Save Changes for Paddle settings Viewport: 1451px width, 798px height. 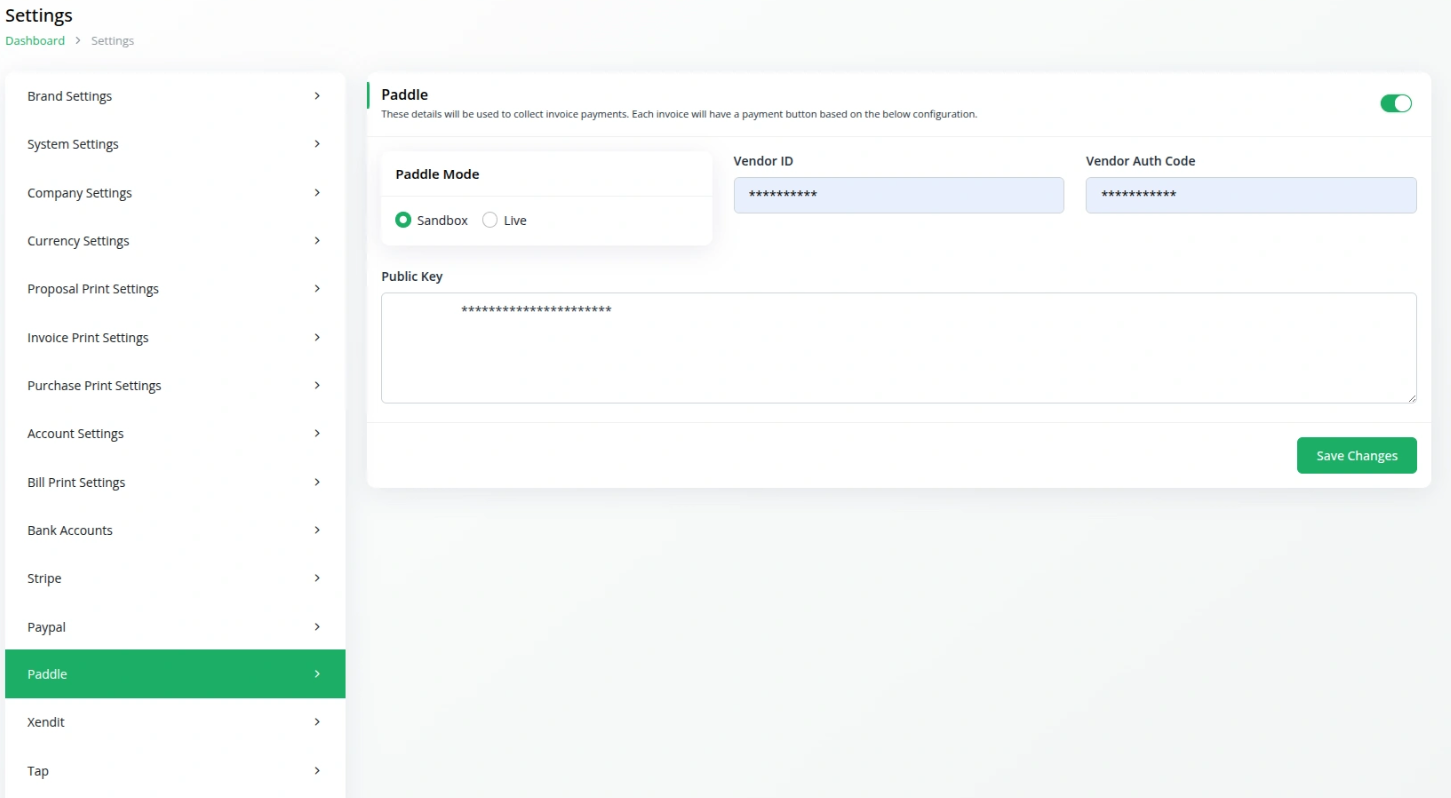pyautogui.click(x=1357, y=455)
